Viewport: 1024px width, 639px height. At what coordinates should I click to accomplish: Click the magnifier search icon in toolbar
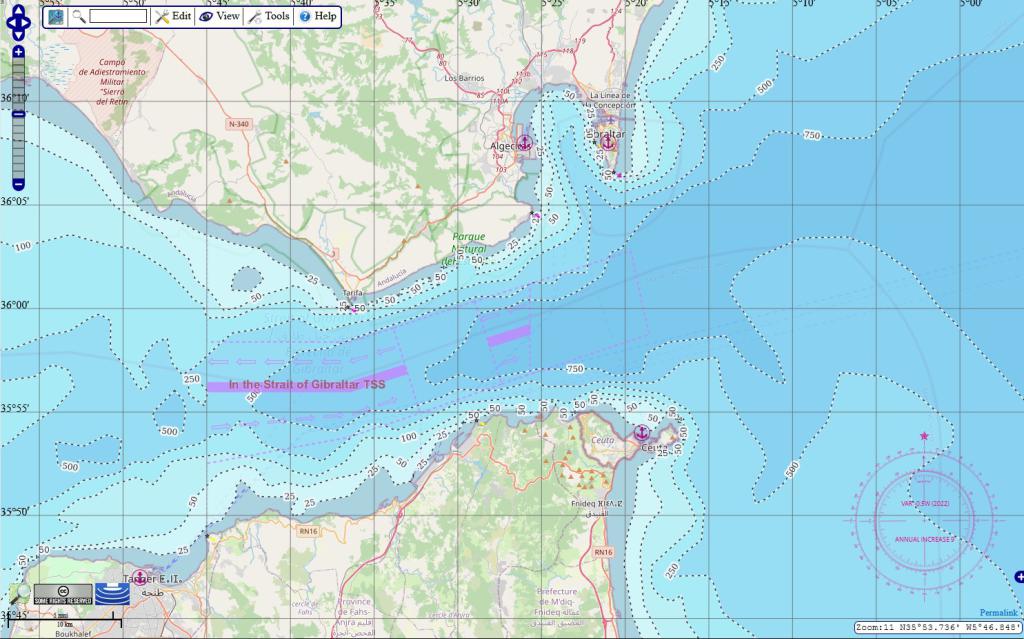tap(79, 17)
